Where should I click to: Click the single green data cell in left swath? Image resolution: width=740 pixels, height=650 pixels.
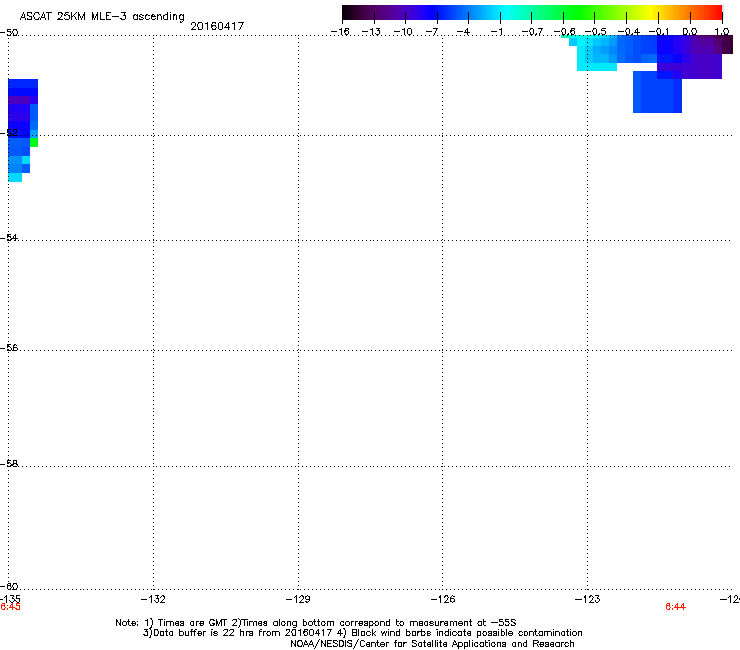click(x=34, y=142)
